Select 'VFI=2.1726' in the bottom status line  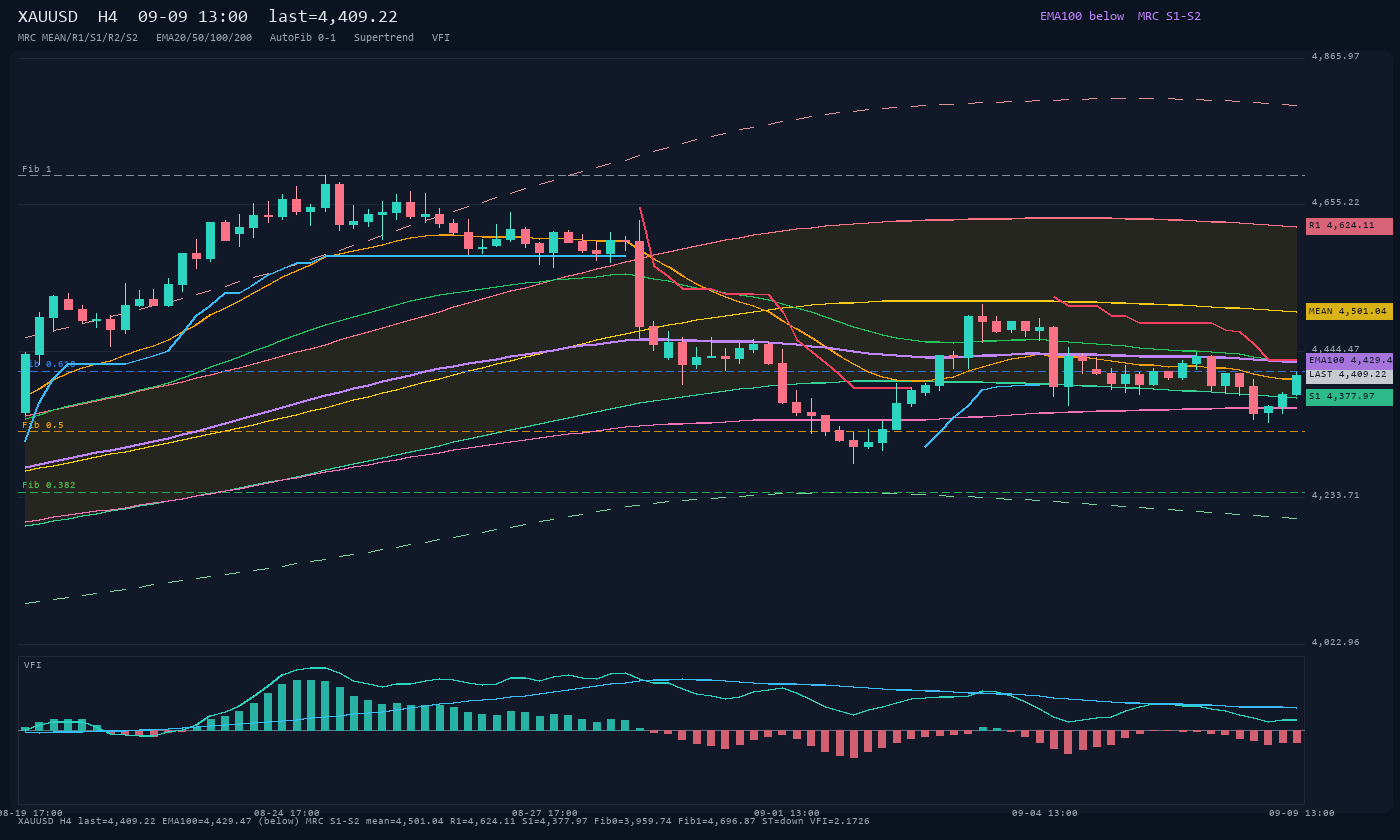[x=842, y=821]
